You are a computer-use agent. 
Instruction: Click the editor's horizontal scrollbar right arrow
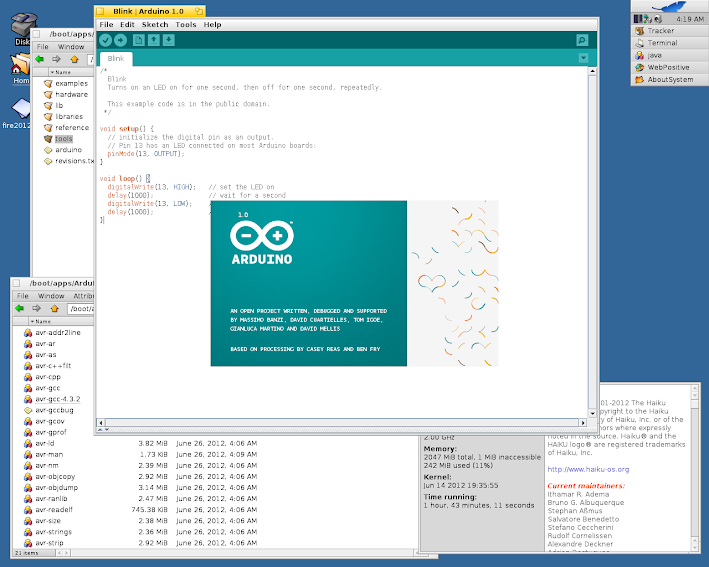pyautogui.click(x=583, y=423)
